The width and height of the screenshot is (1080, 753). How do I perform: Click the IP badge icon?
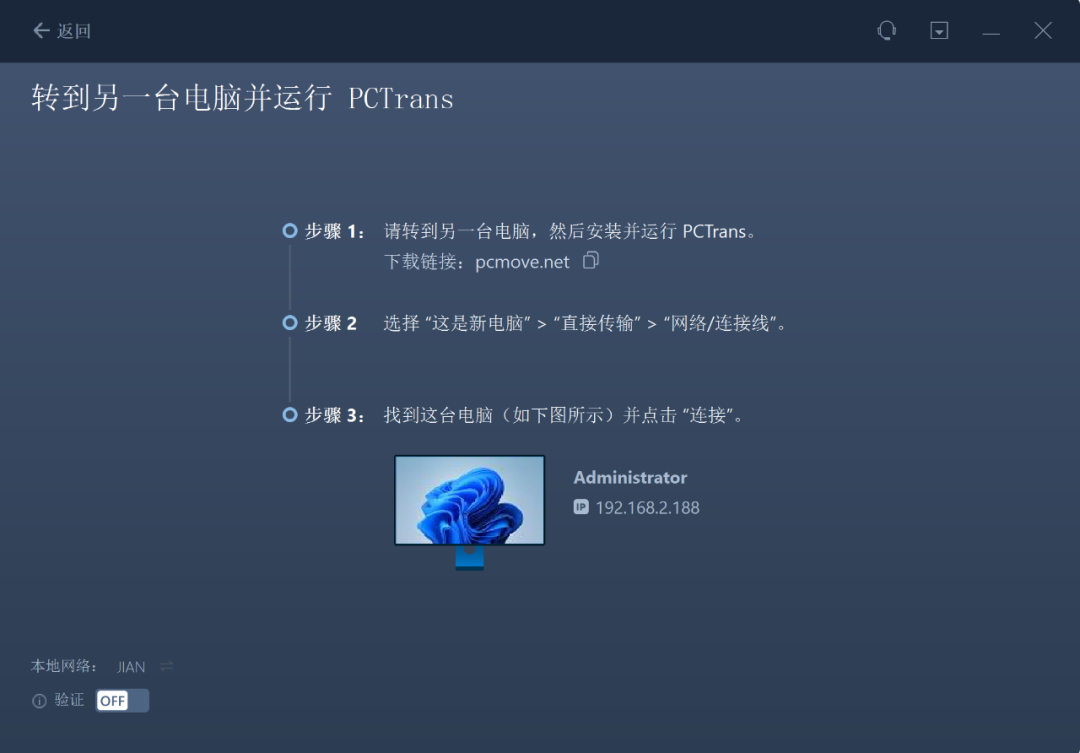pyautogui.click(x=581, y=507)
